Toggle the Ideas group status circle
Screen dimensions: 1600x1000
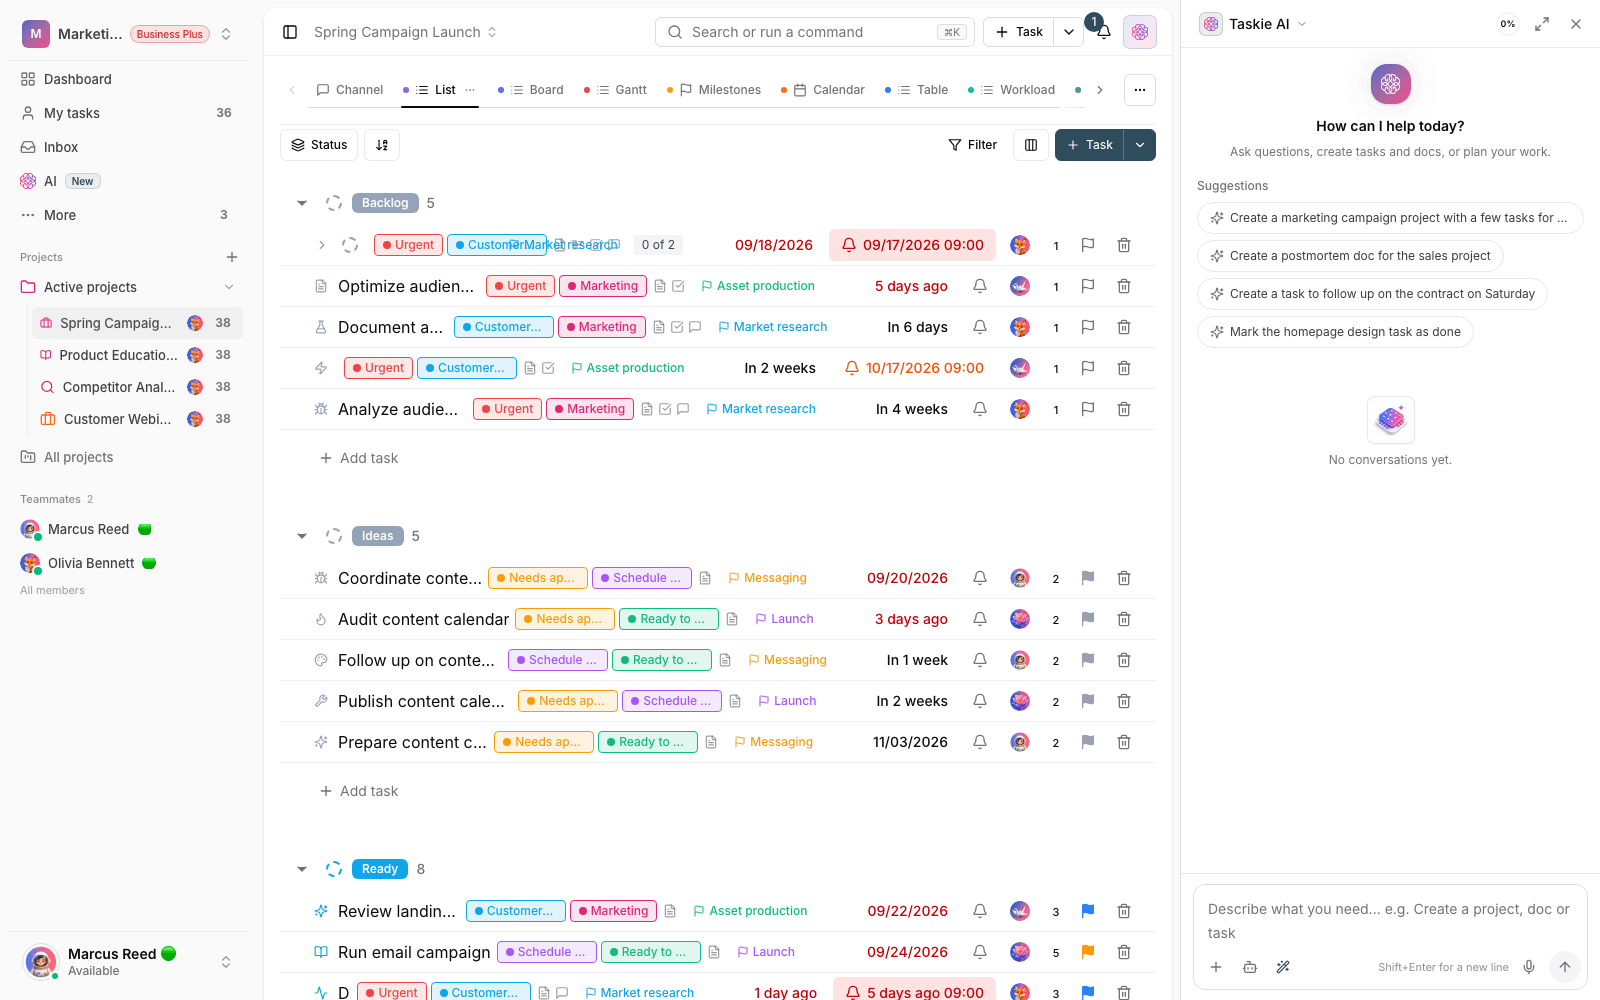[x=334, y=536]
